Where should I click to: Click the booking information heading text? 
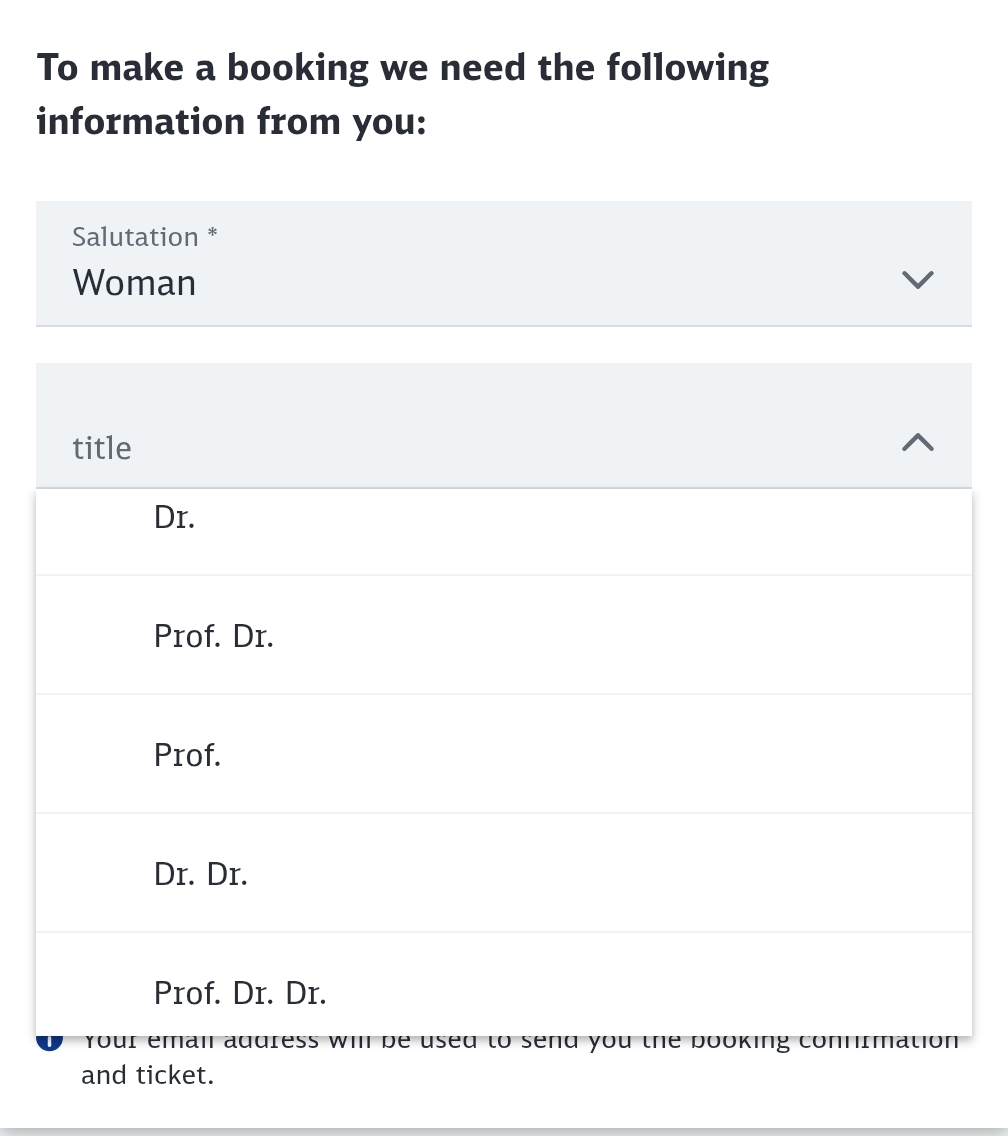coord(403,95)
